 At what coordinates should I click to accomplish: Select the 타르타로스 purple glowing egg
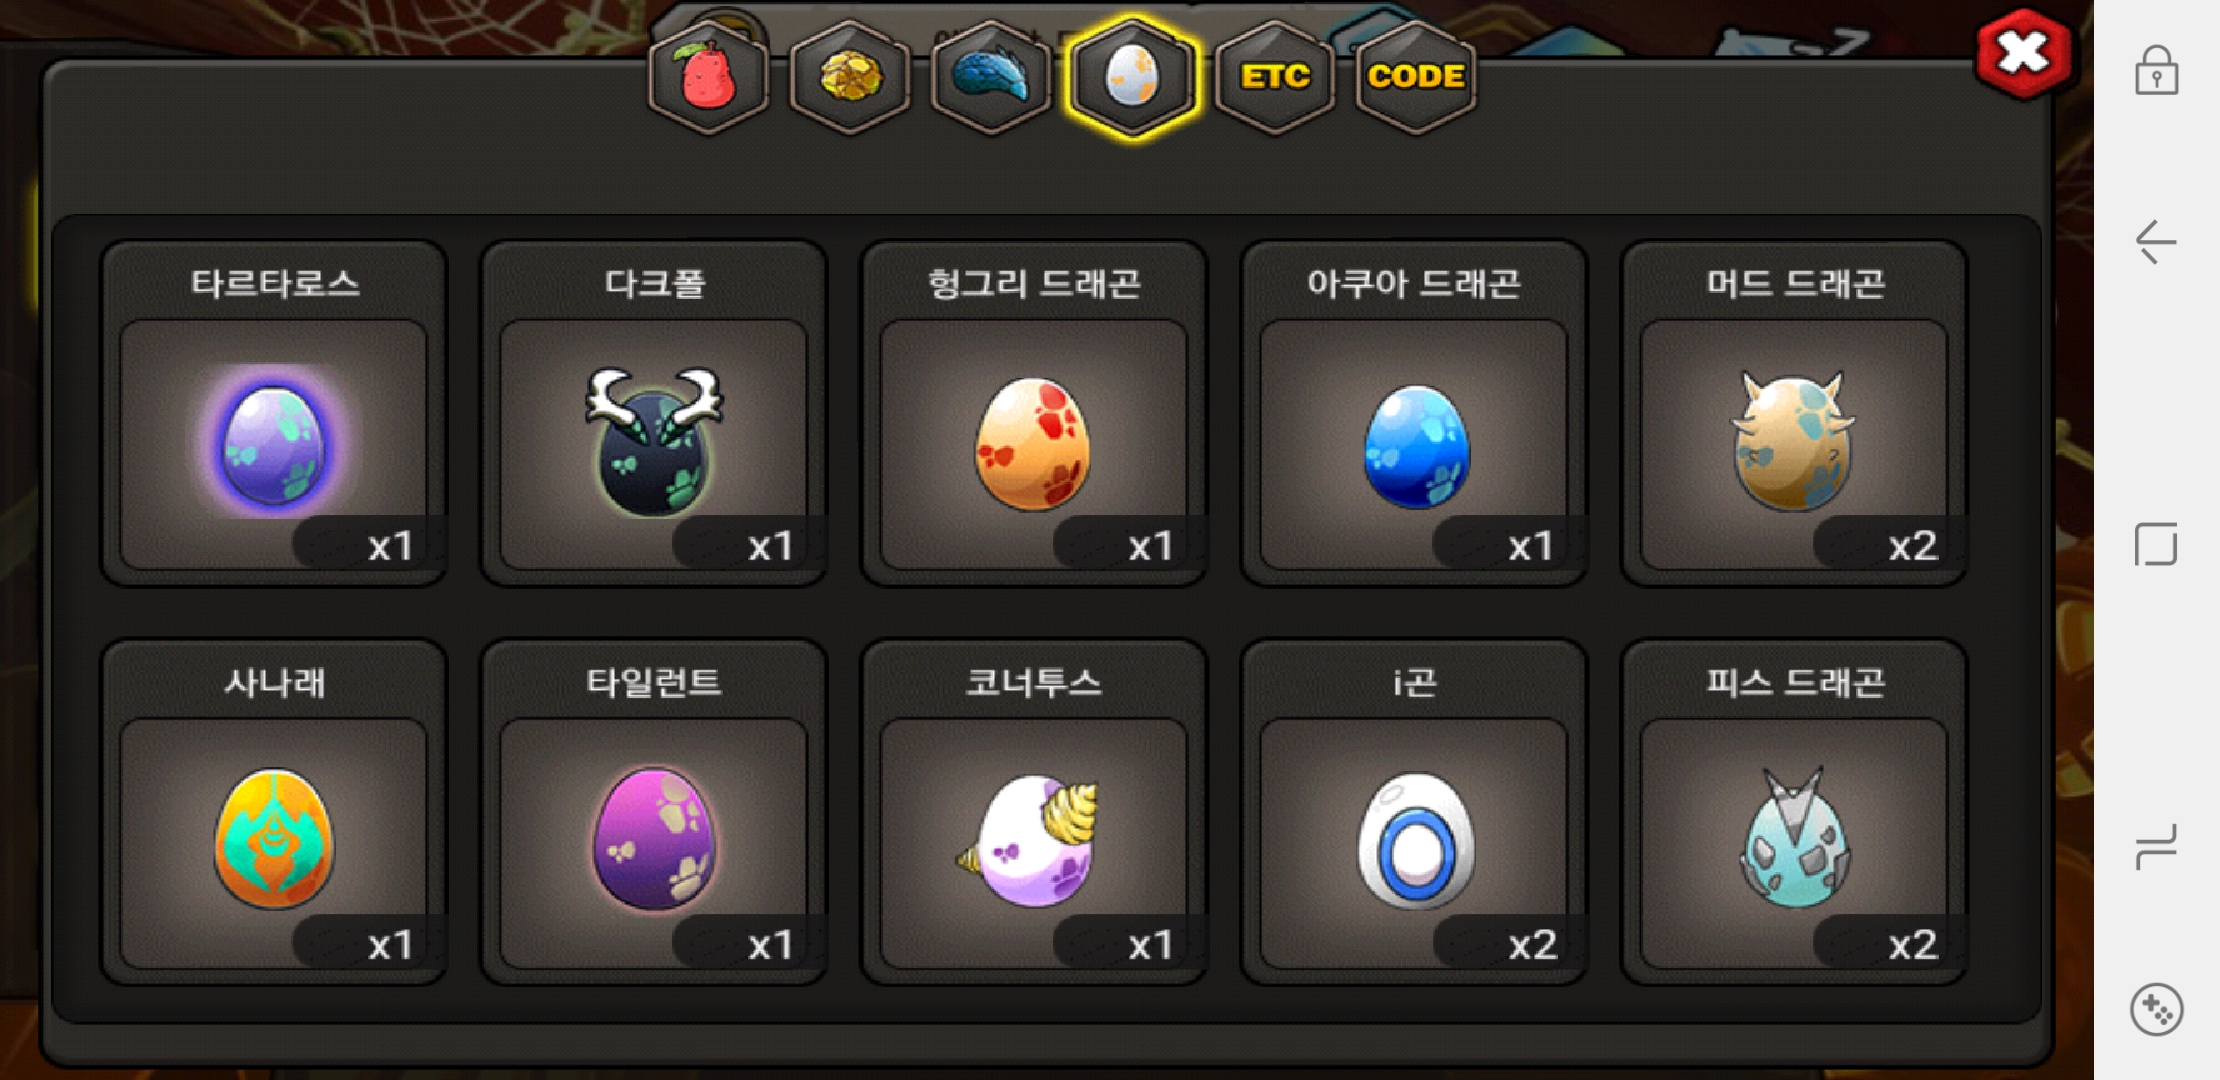[x=274, y=413]
